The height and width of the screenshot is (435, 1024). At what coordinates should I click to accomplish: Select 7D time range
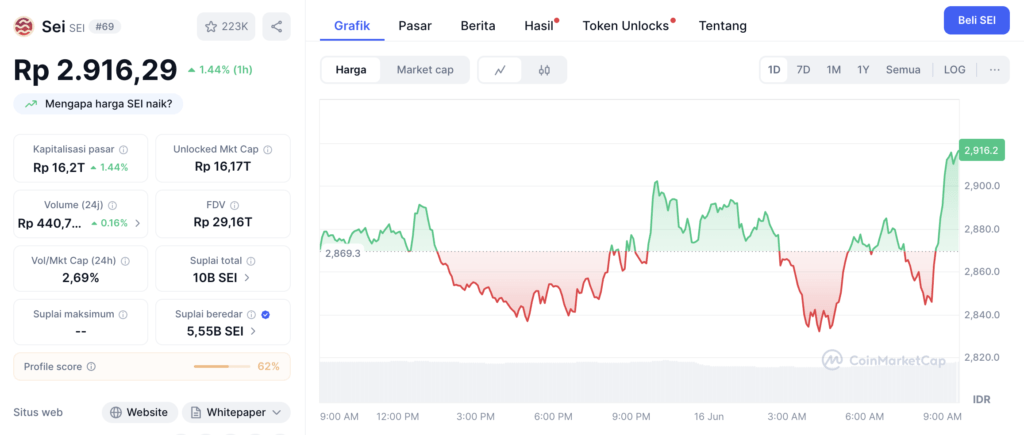[803, 70]
